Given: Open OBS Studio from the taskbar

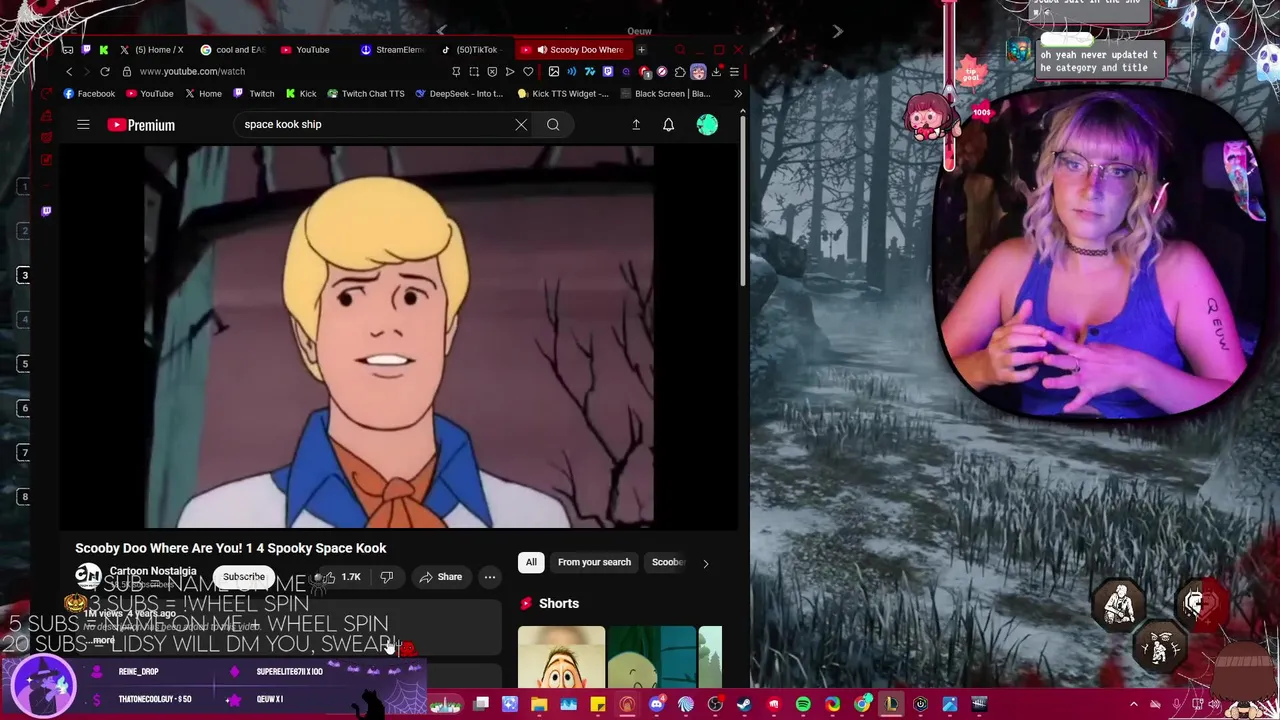Looking at the screenshot, I should (715, 705).
